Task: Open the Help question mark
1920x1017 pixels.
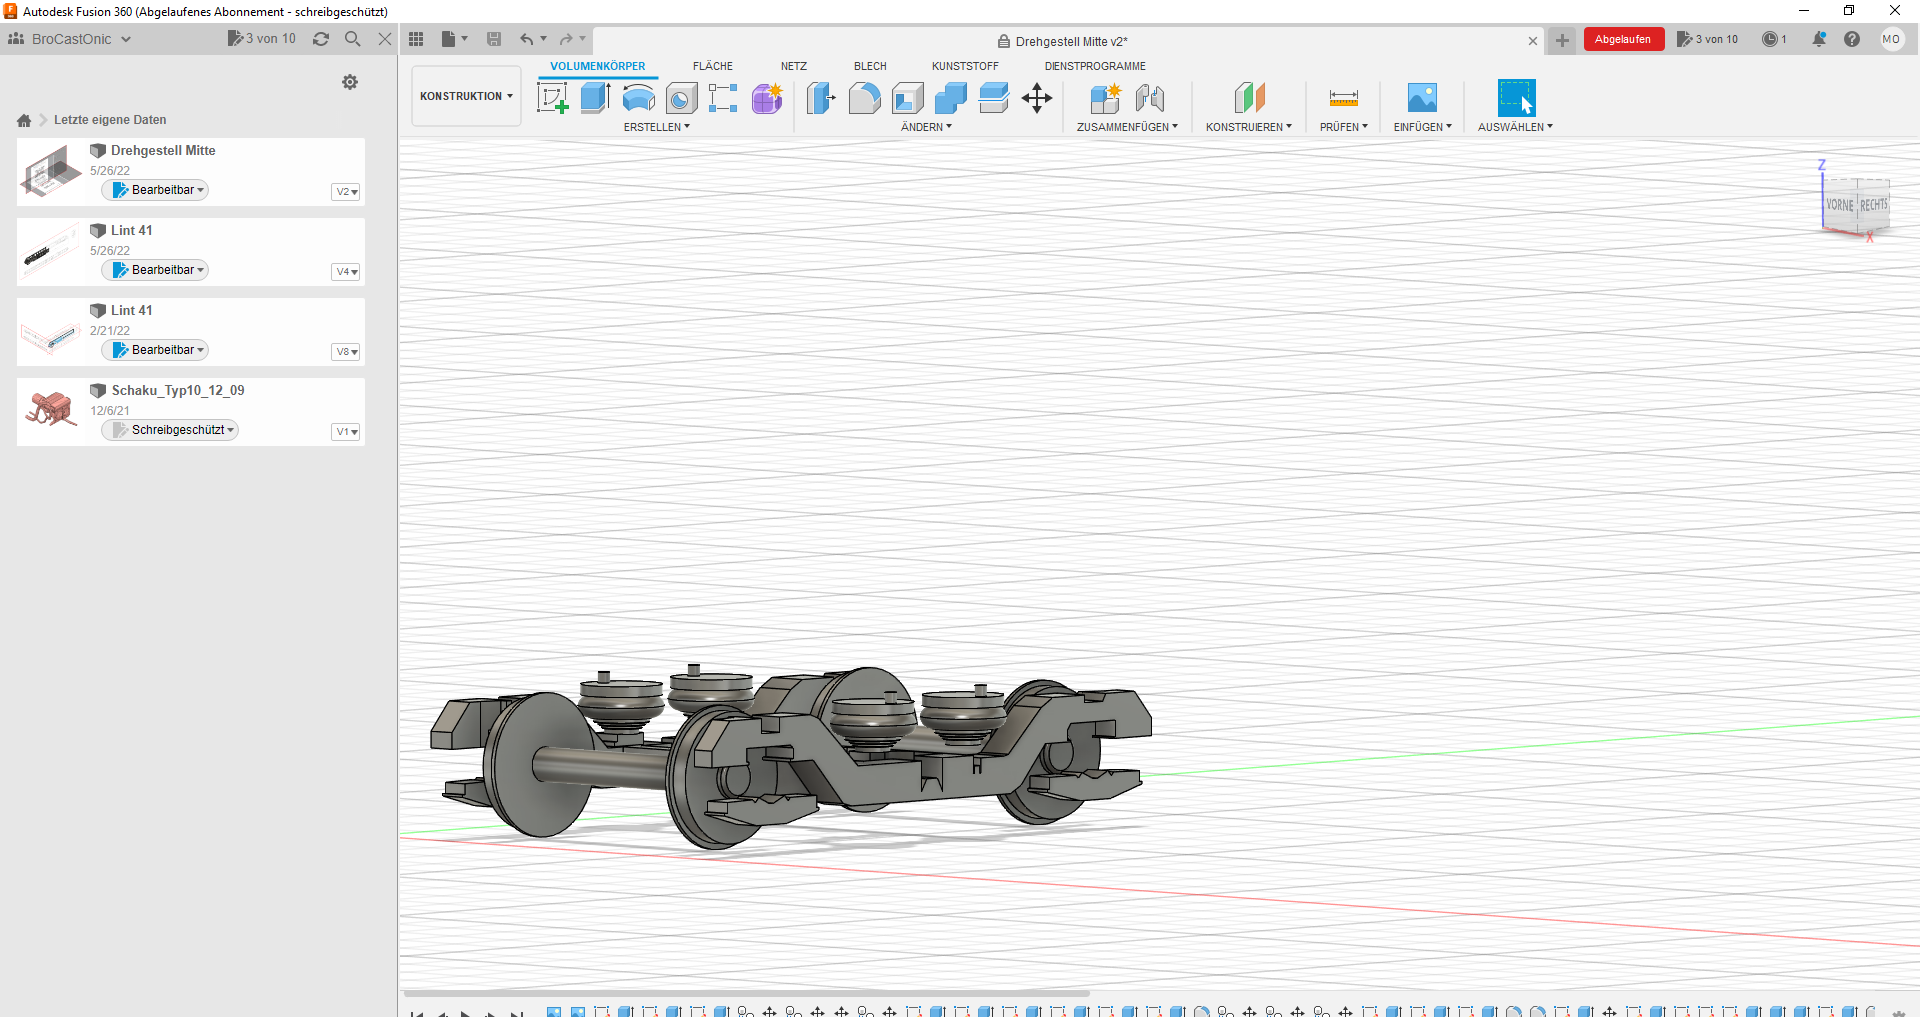Action: (1852, 39)
